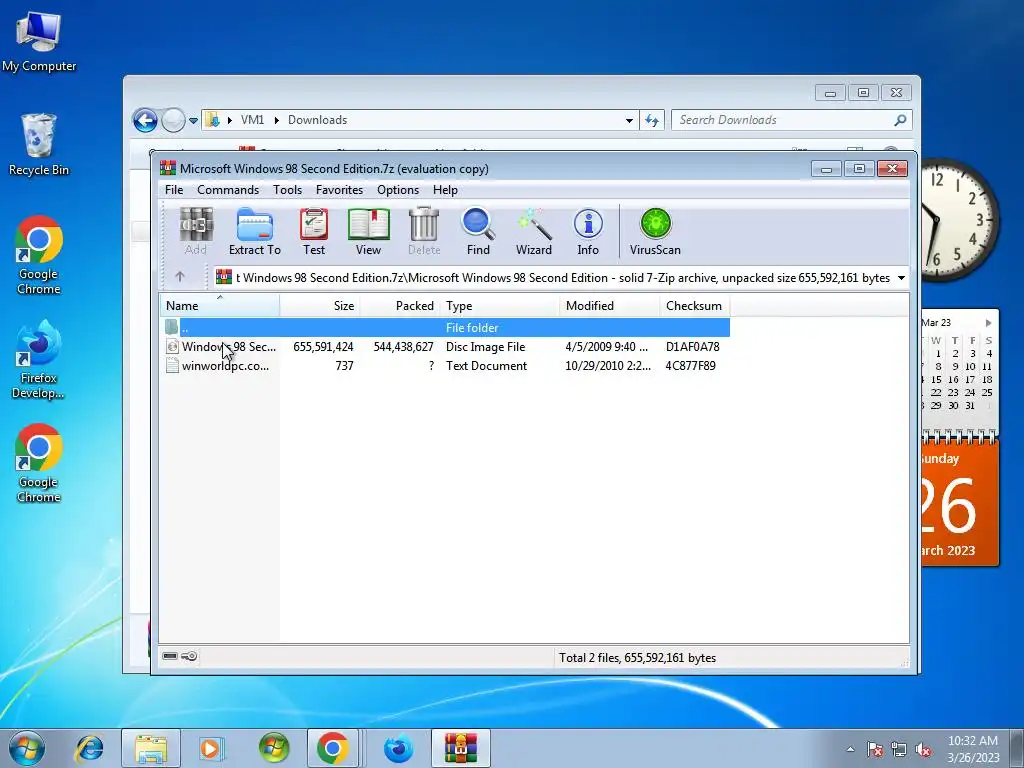Expand Explorer address bar history dropdown
The image size is (1024, 768).
629,120
